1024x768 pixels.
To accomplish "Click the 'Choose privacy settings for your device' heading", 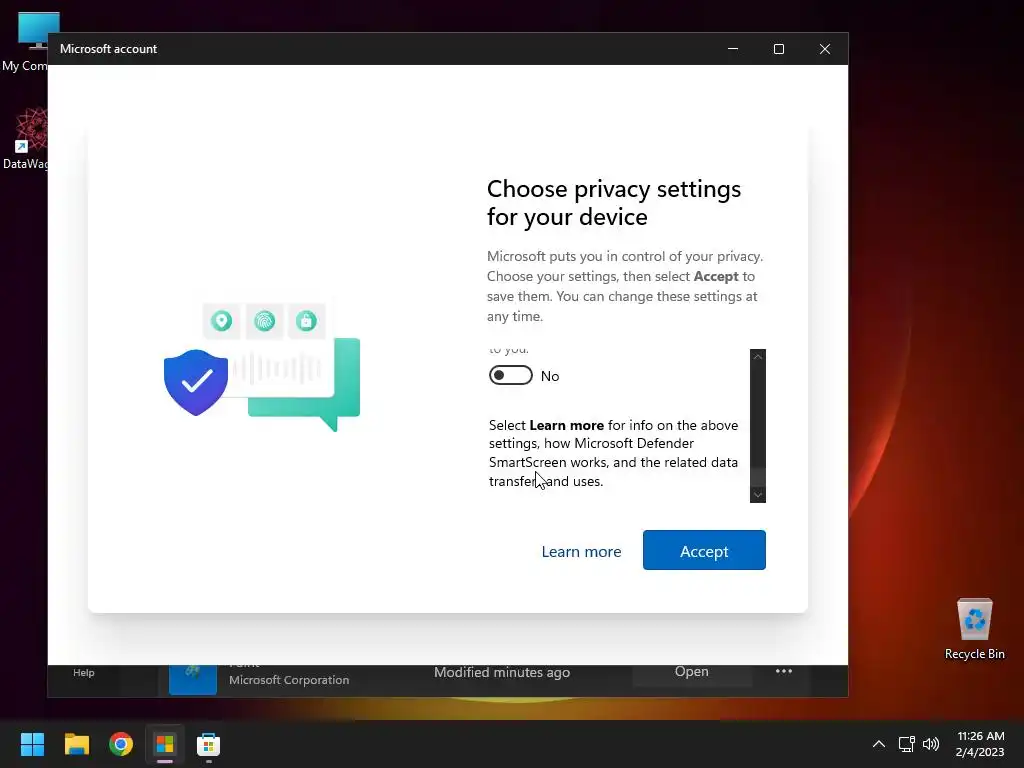I will pos(614,202).
